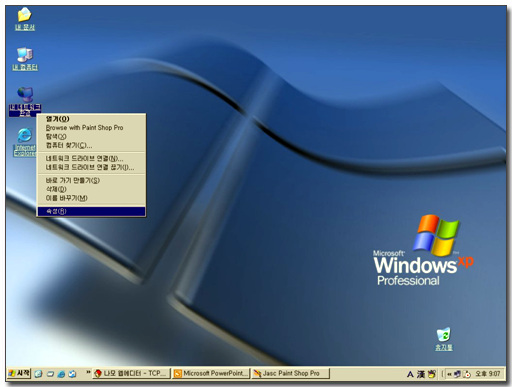Choose 삭제(D) in the context menu
Image resolution: width=512 pixels, height=387 pixels.
tap(91, 189)
